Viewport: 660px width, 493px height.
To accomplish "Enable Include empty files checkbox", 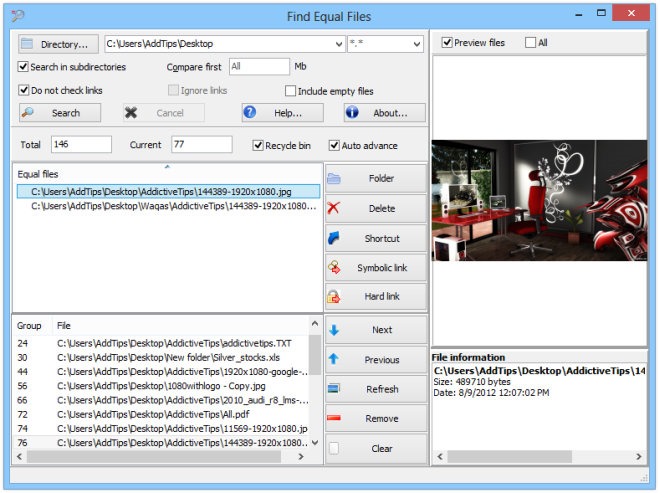I will 290,91.
